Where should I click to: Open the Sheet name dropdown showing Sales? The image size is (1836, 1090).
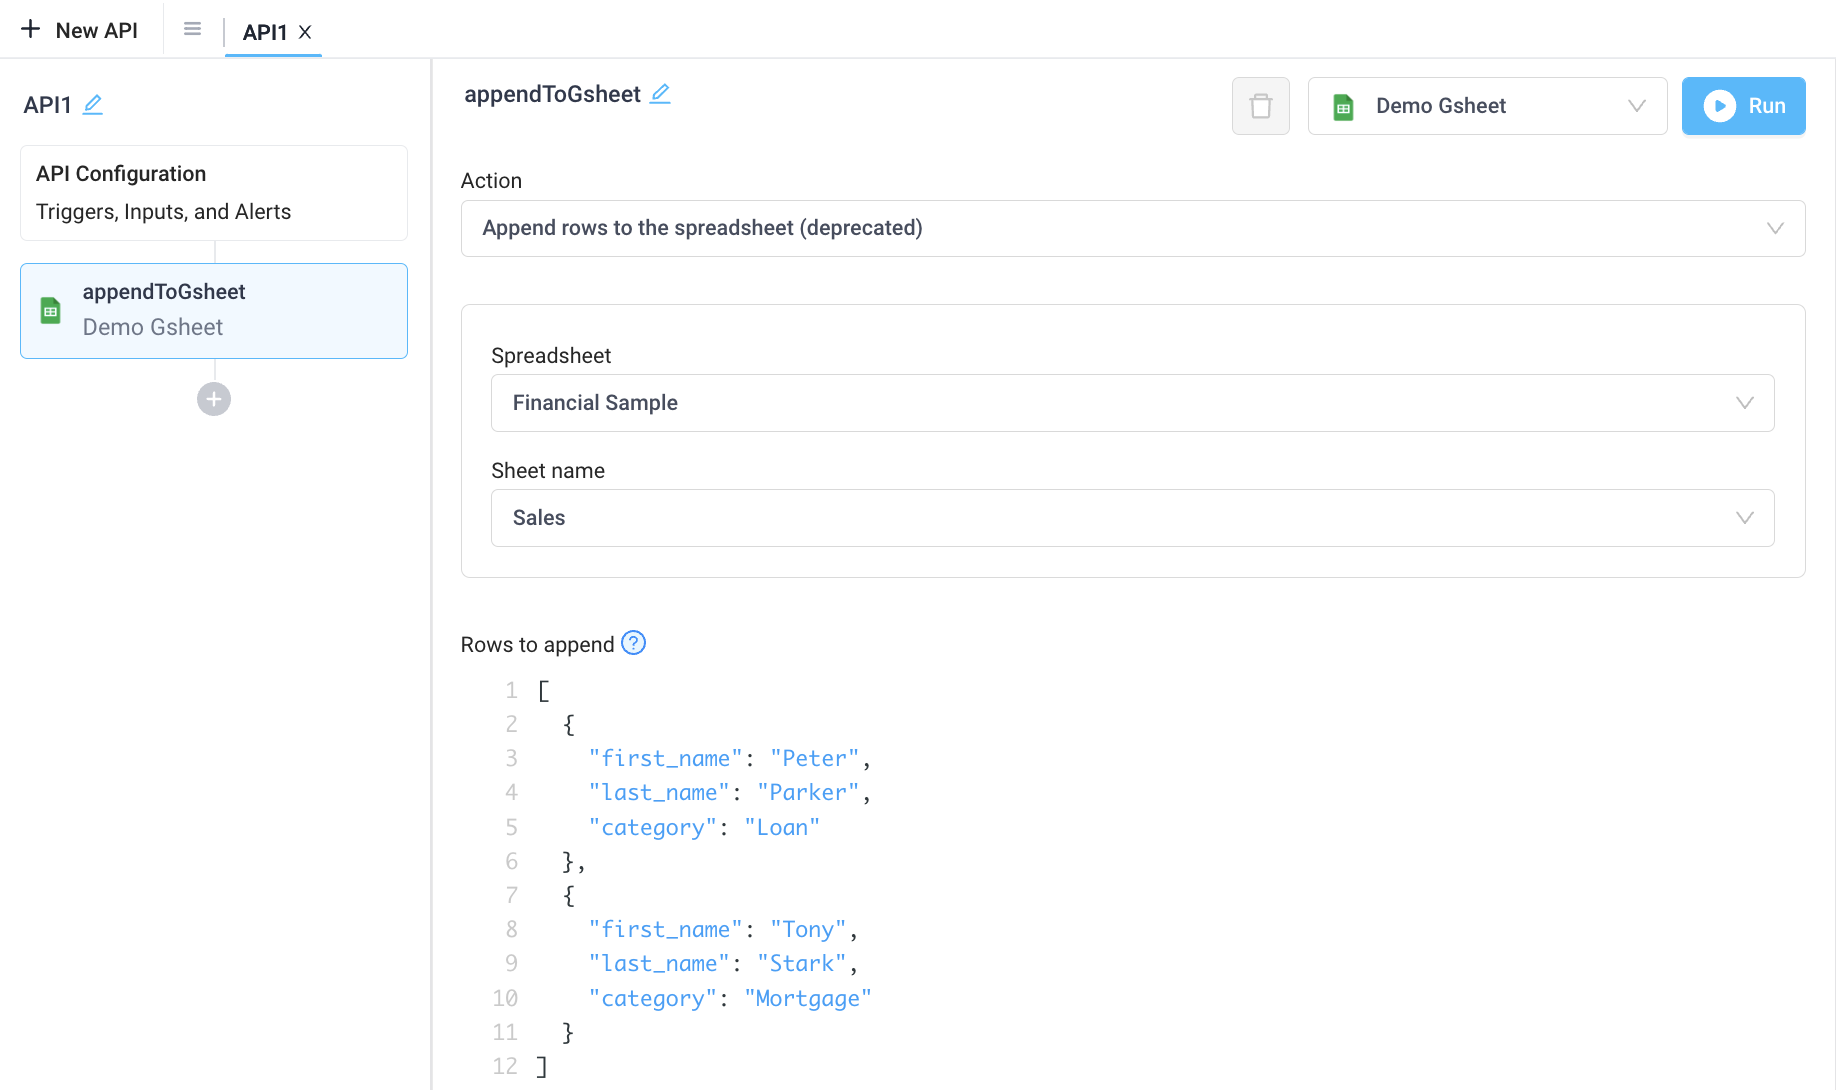point(1131,517)
